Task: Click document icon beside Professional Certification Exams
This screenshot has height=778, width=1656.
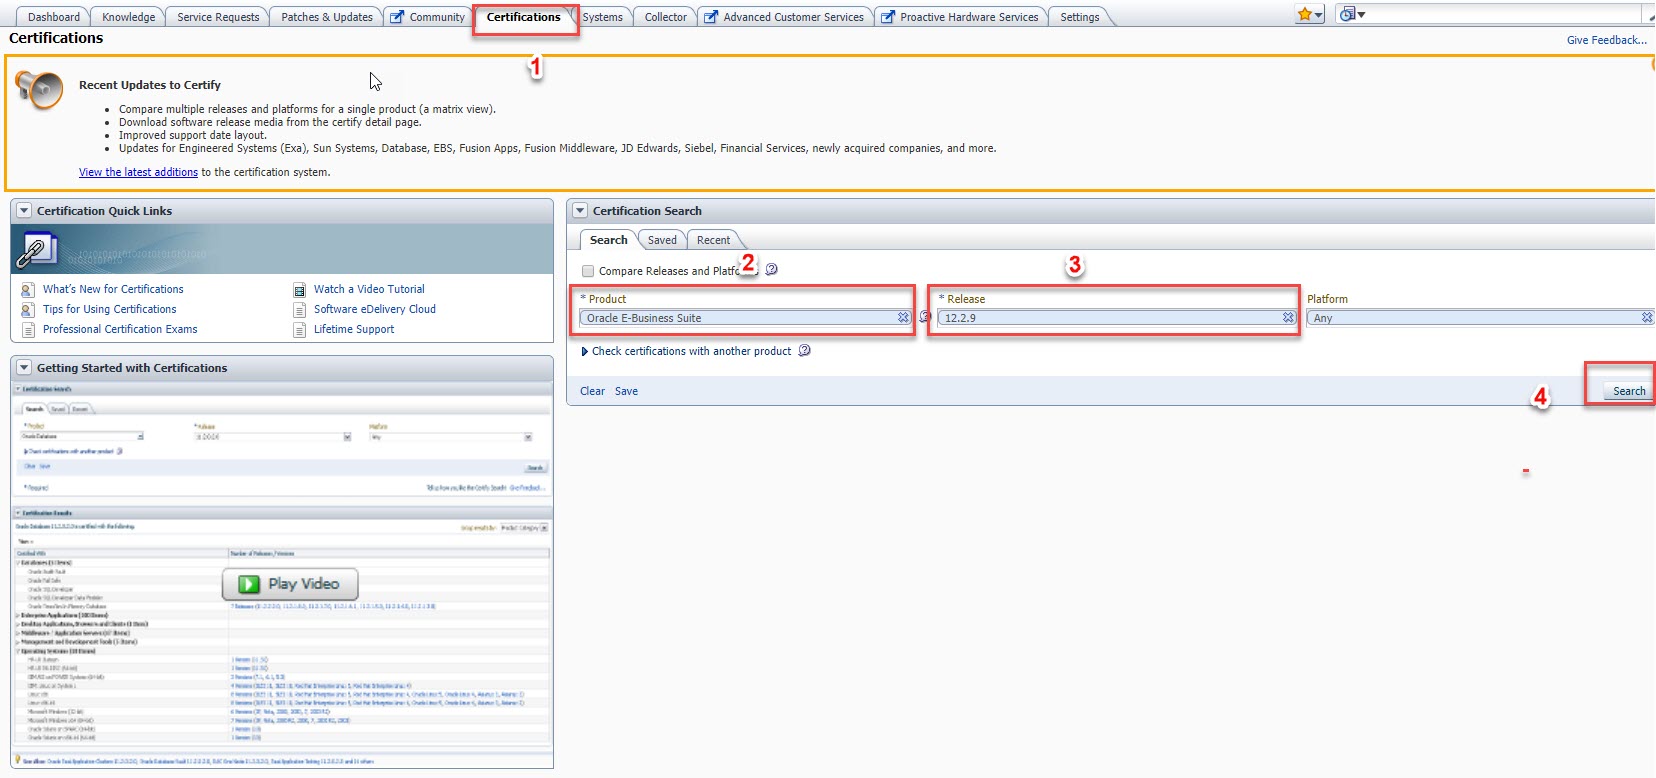Action: click(x=28, y=330)
